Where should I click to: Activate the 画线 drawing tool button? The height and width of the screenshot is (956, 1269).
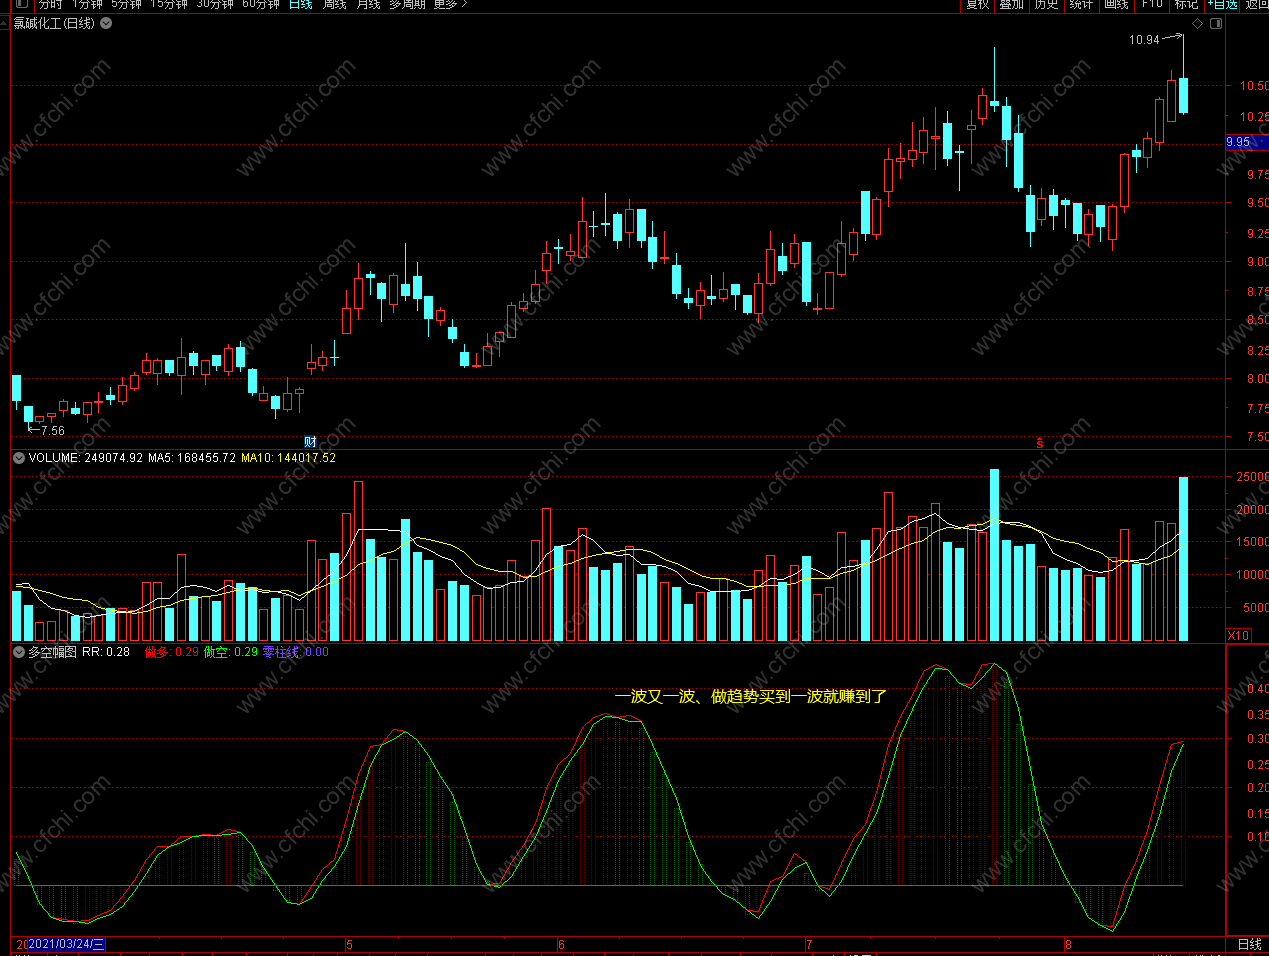[x=1117, y=4]
